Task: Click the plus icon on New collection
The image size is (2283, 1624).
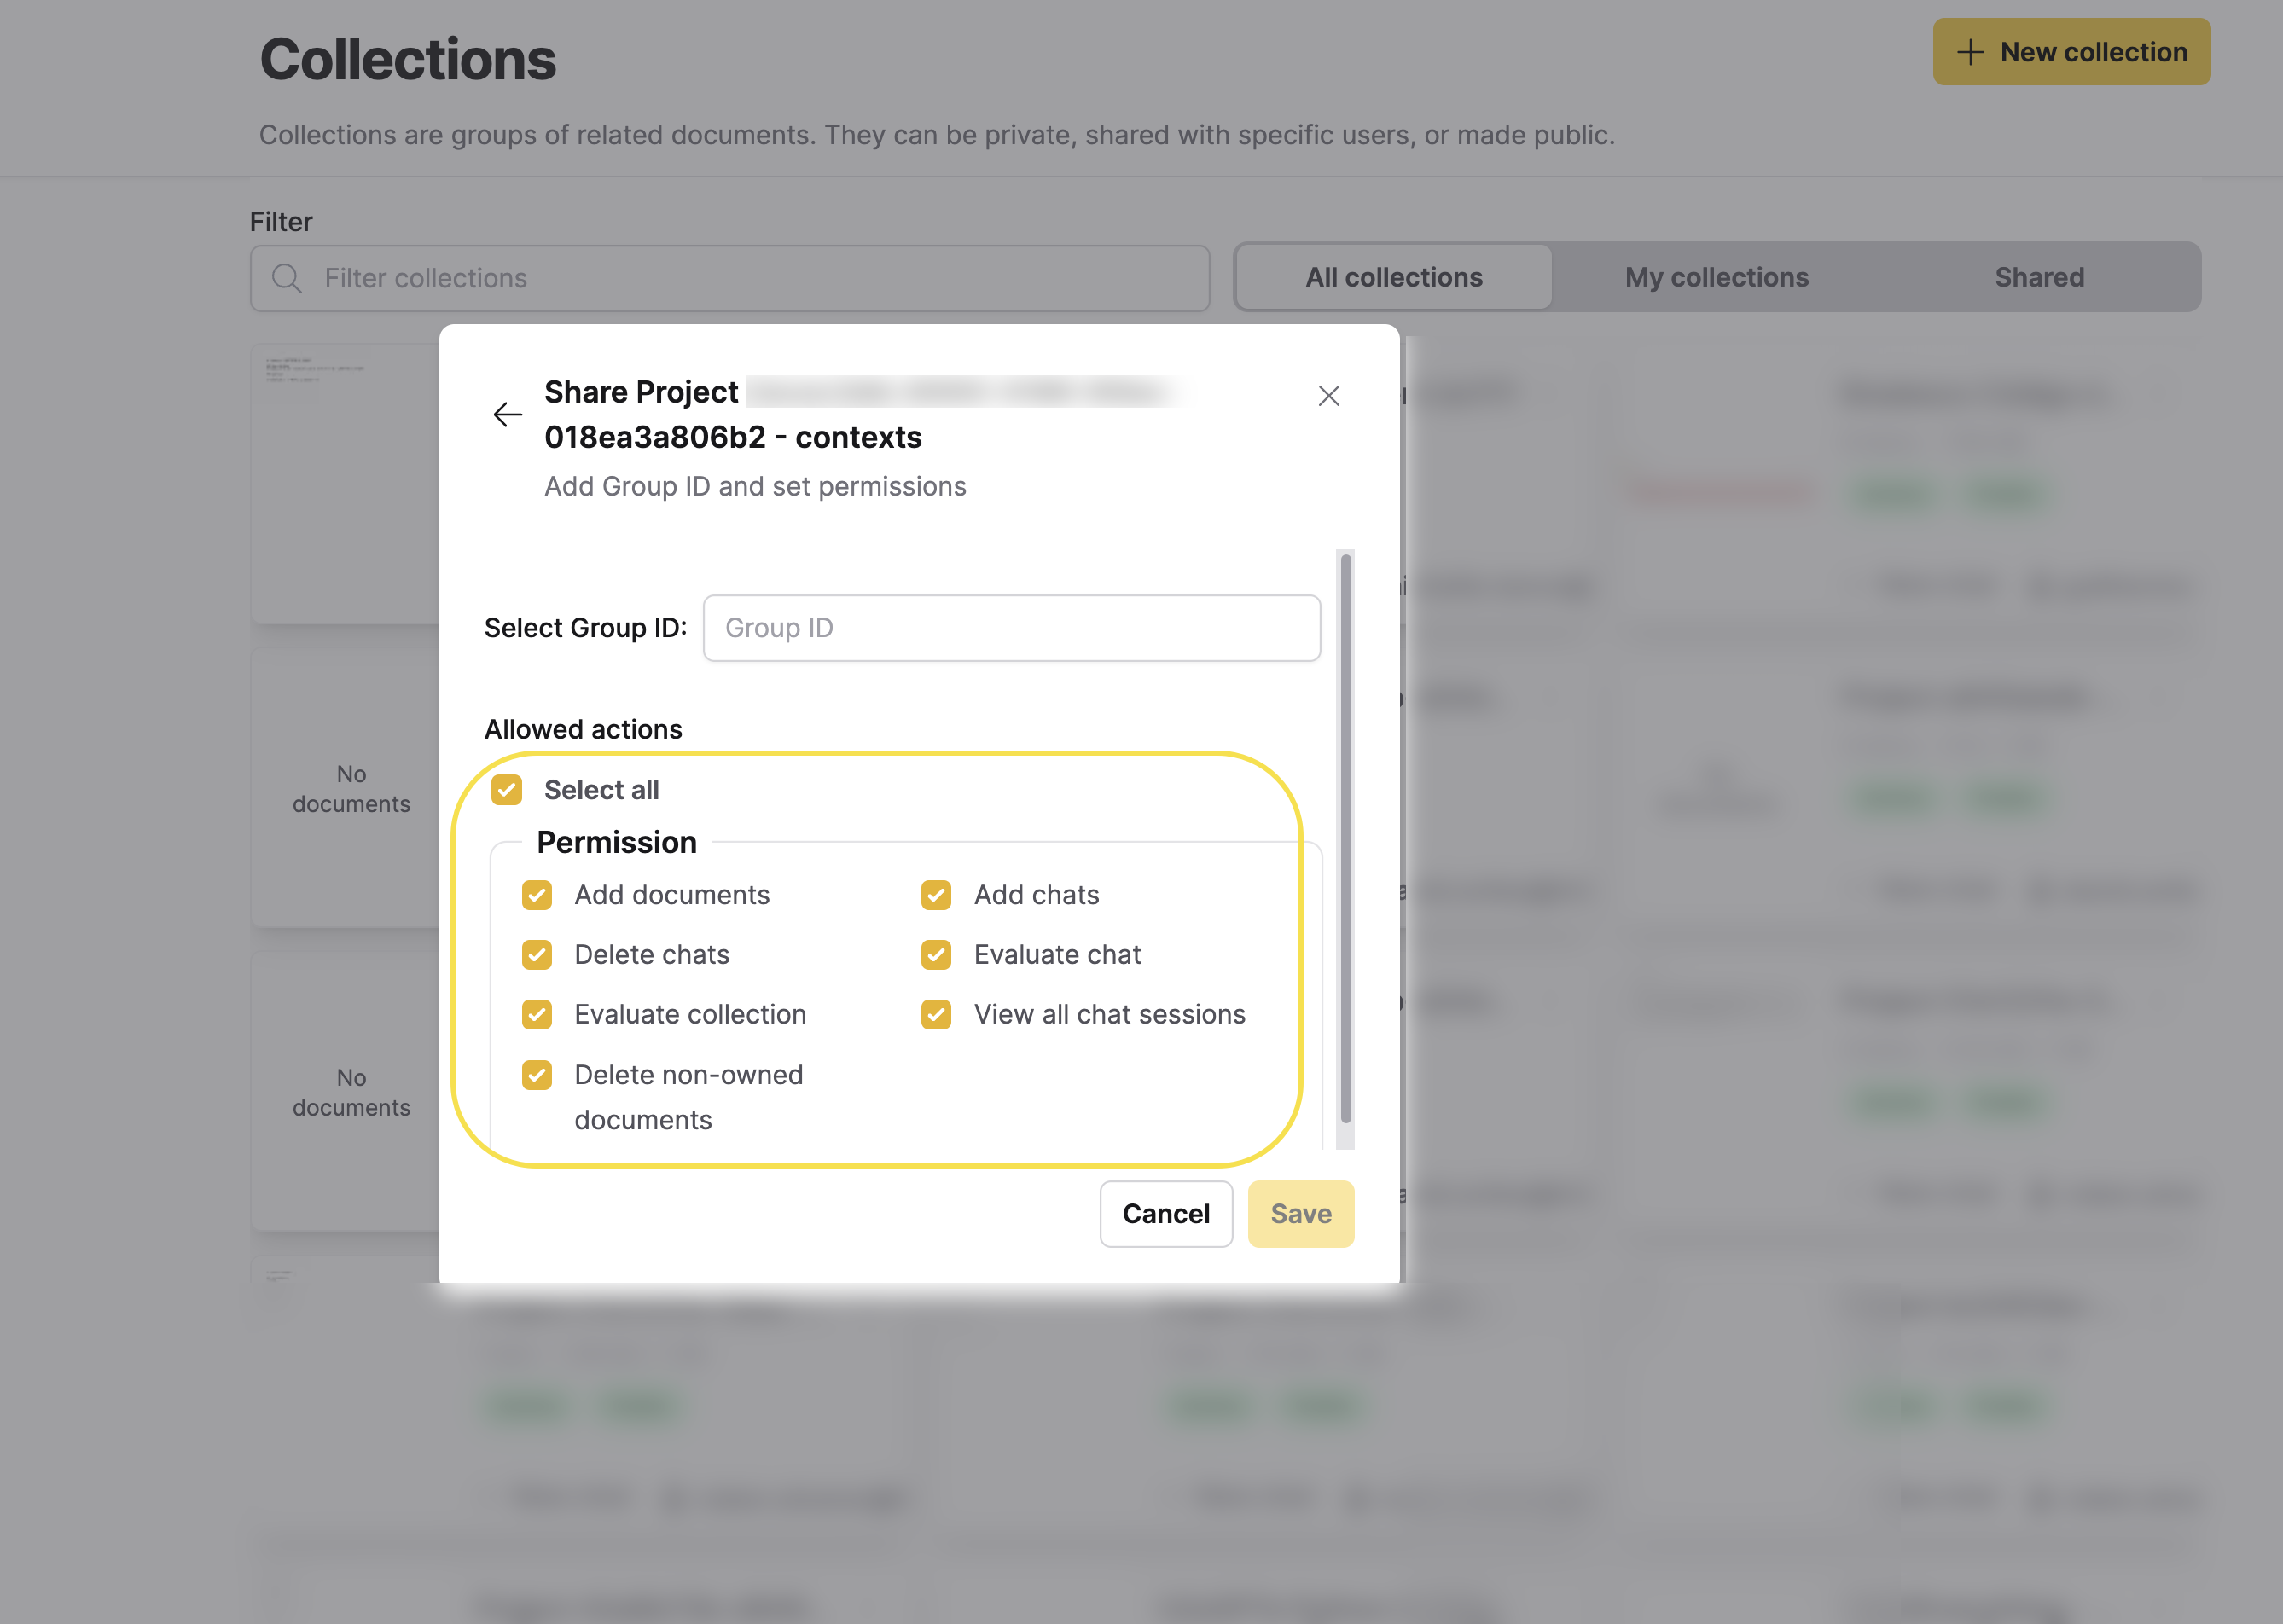Action: coord(1969,52)
